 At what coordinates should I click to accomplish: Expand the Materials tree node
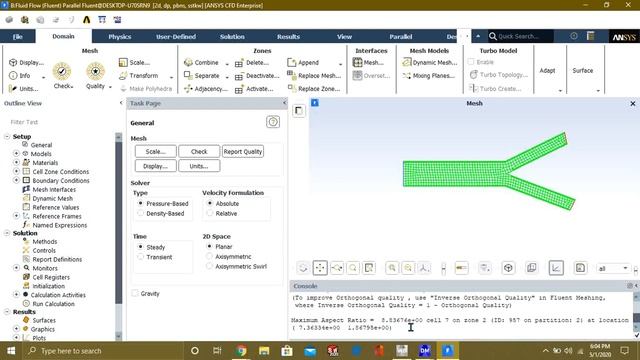coord(16,162)
